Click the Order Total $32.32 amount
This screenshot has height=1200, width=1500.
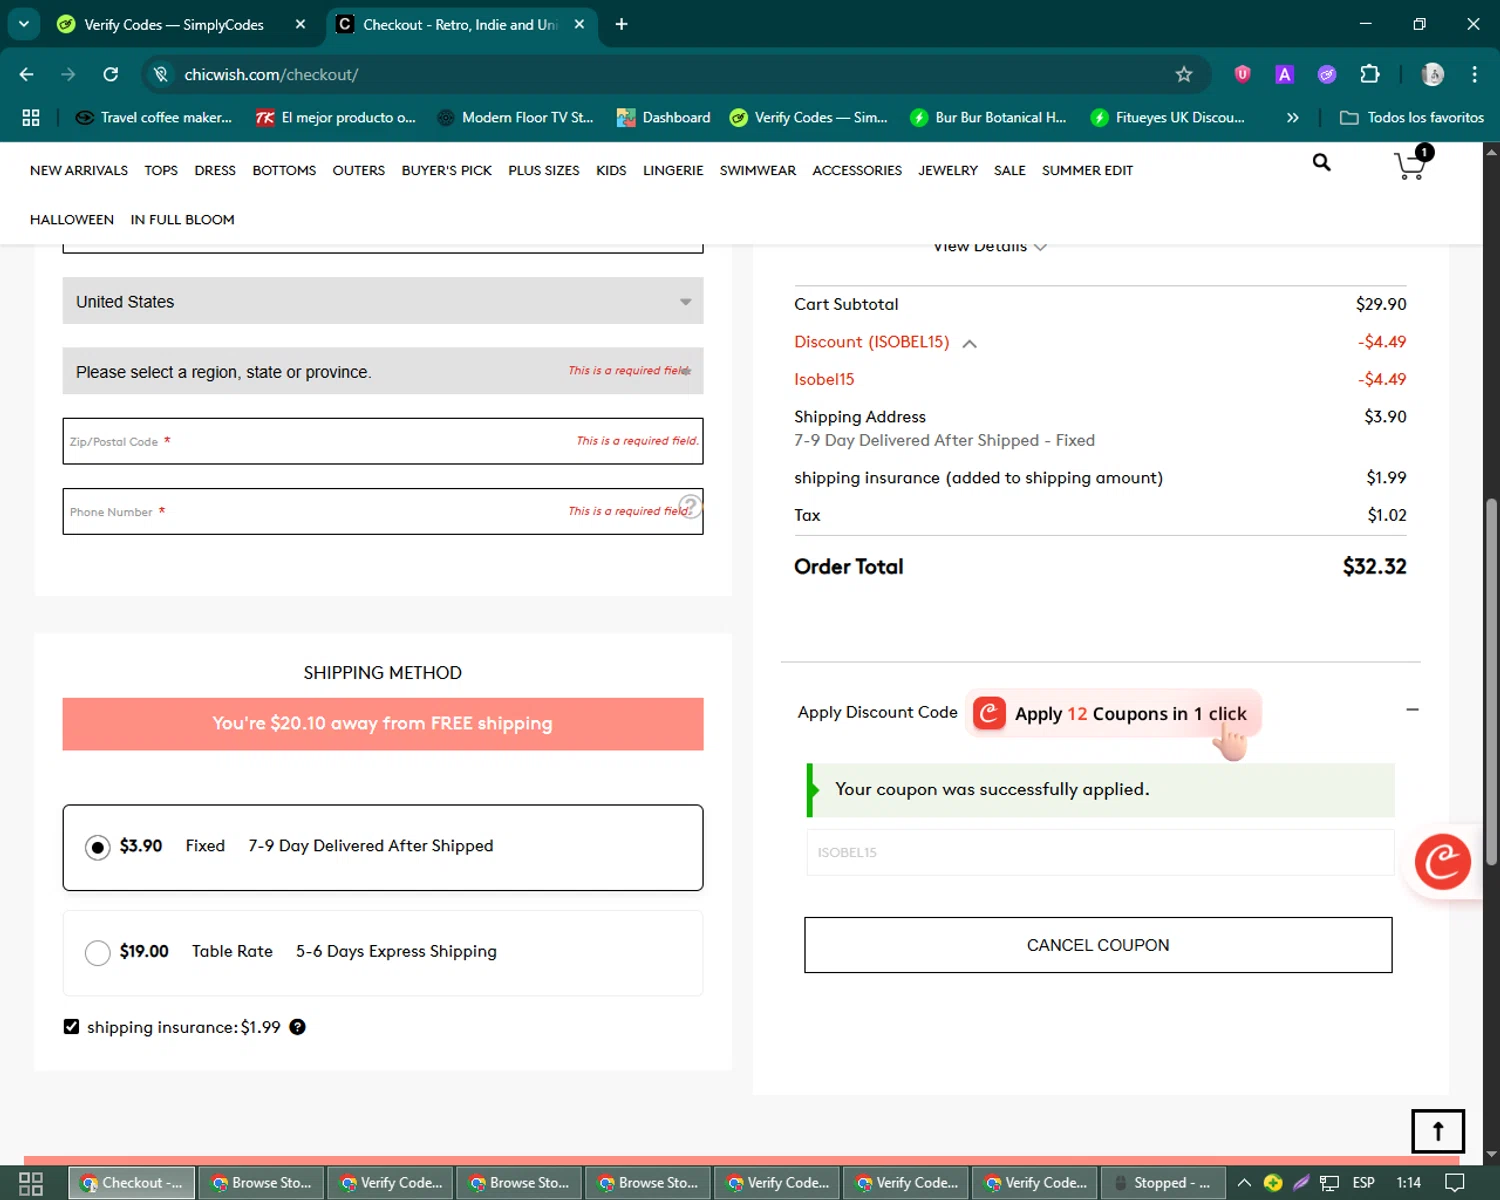pyautogui.click(x=1374, y=566)
